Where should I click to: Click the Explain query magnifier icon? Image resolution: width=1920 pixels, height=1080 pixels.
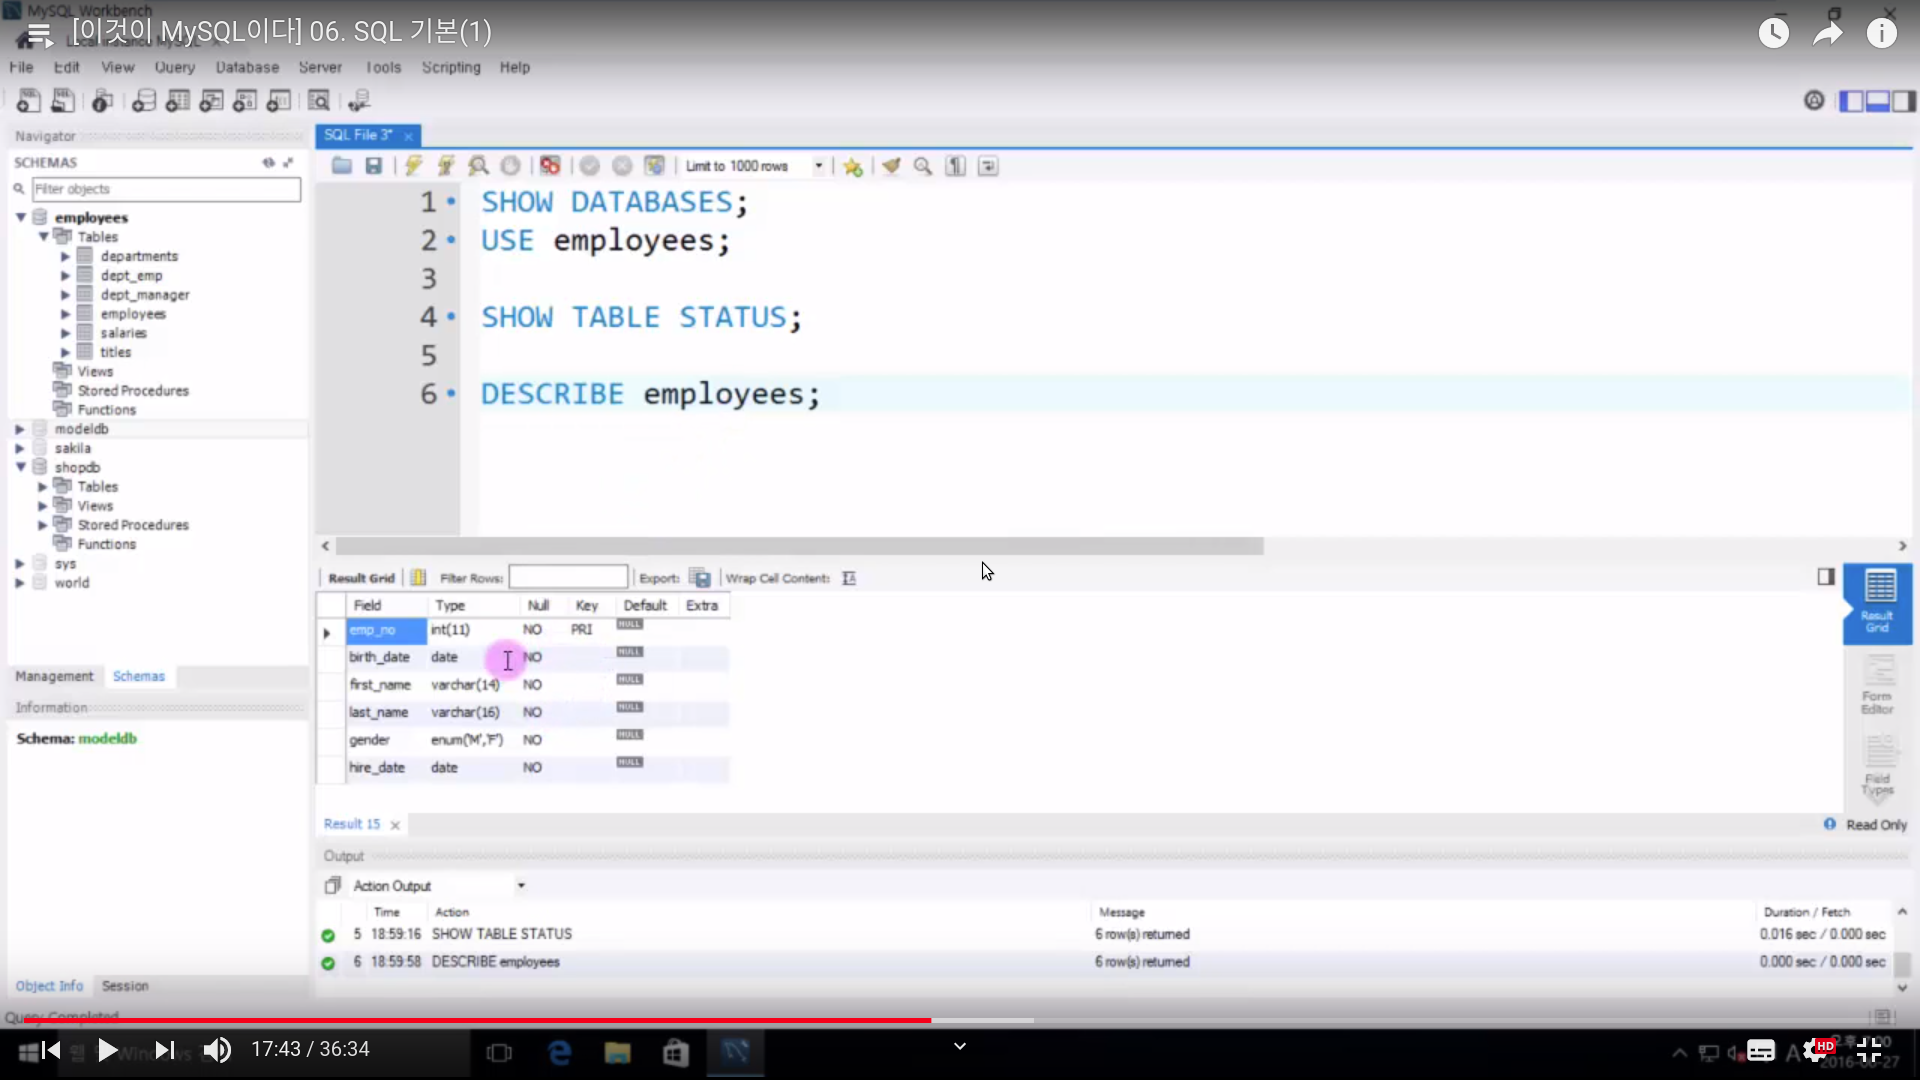point(479,166)
